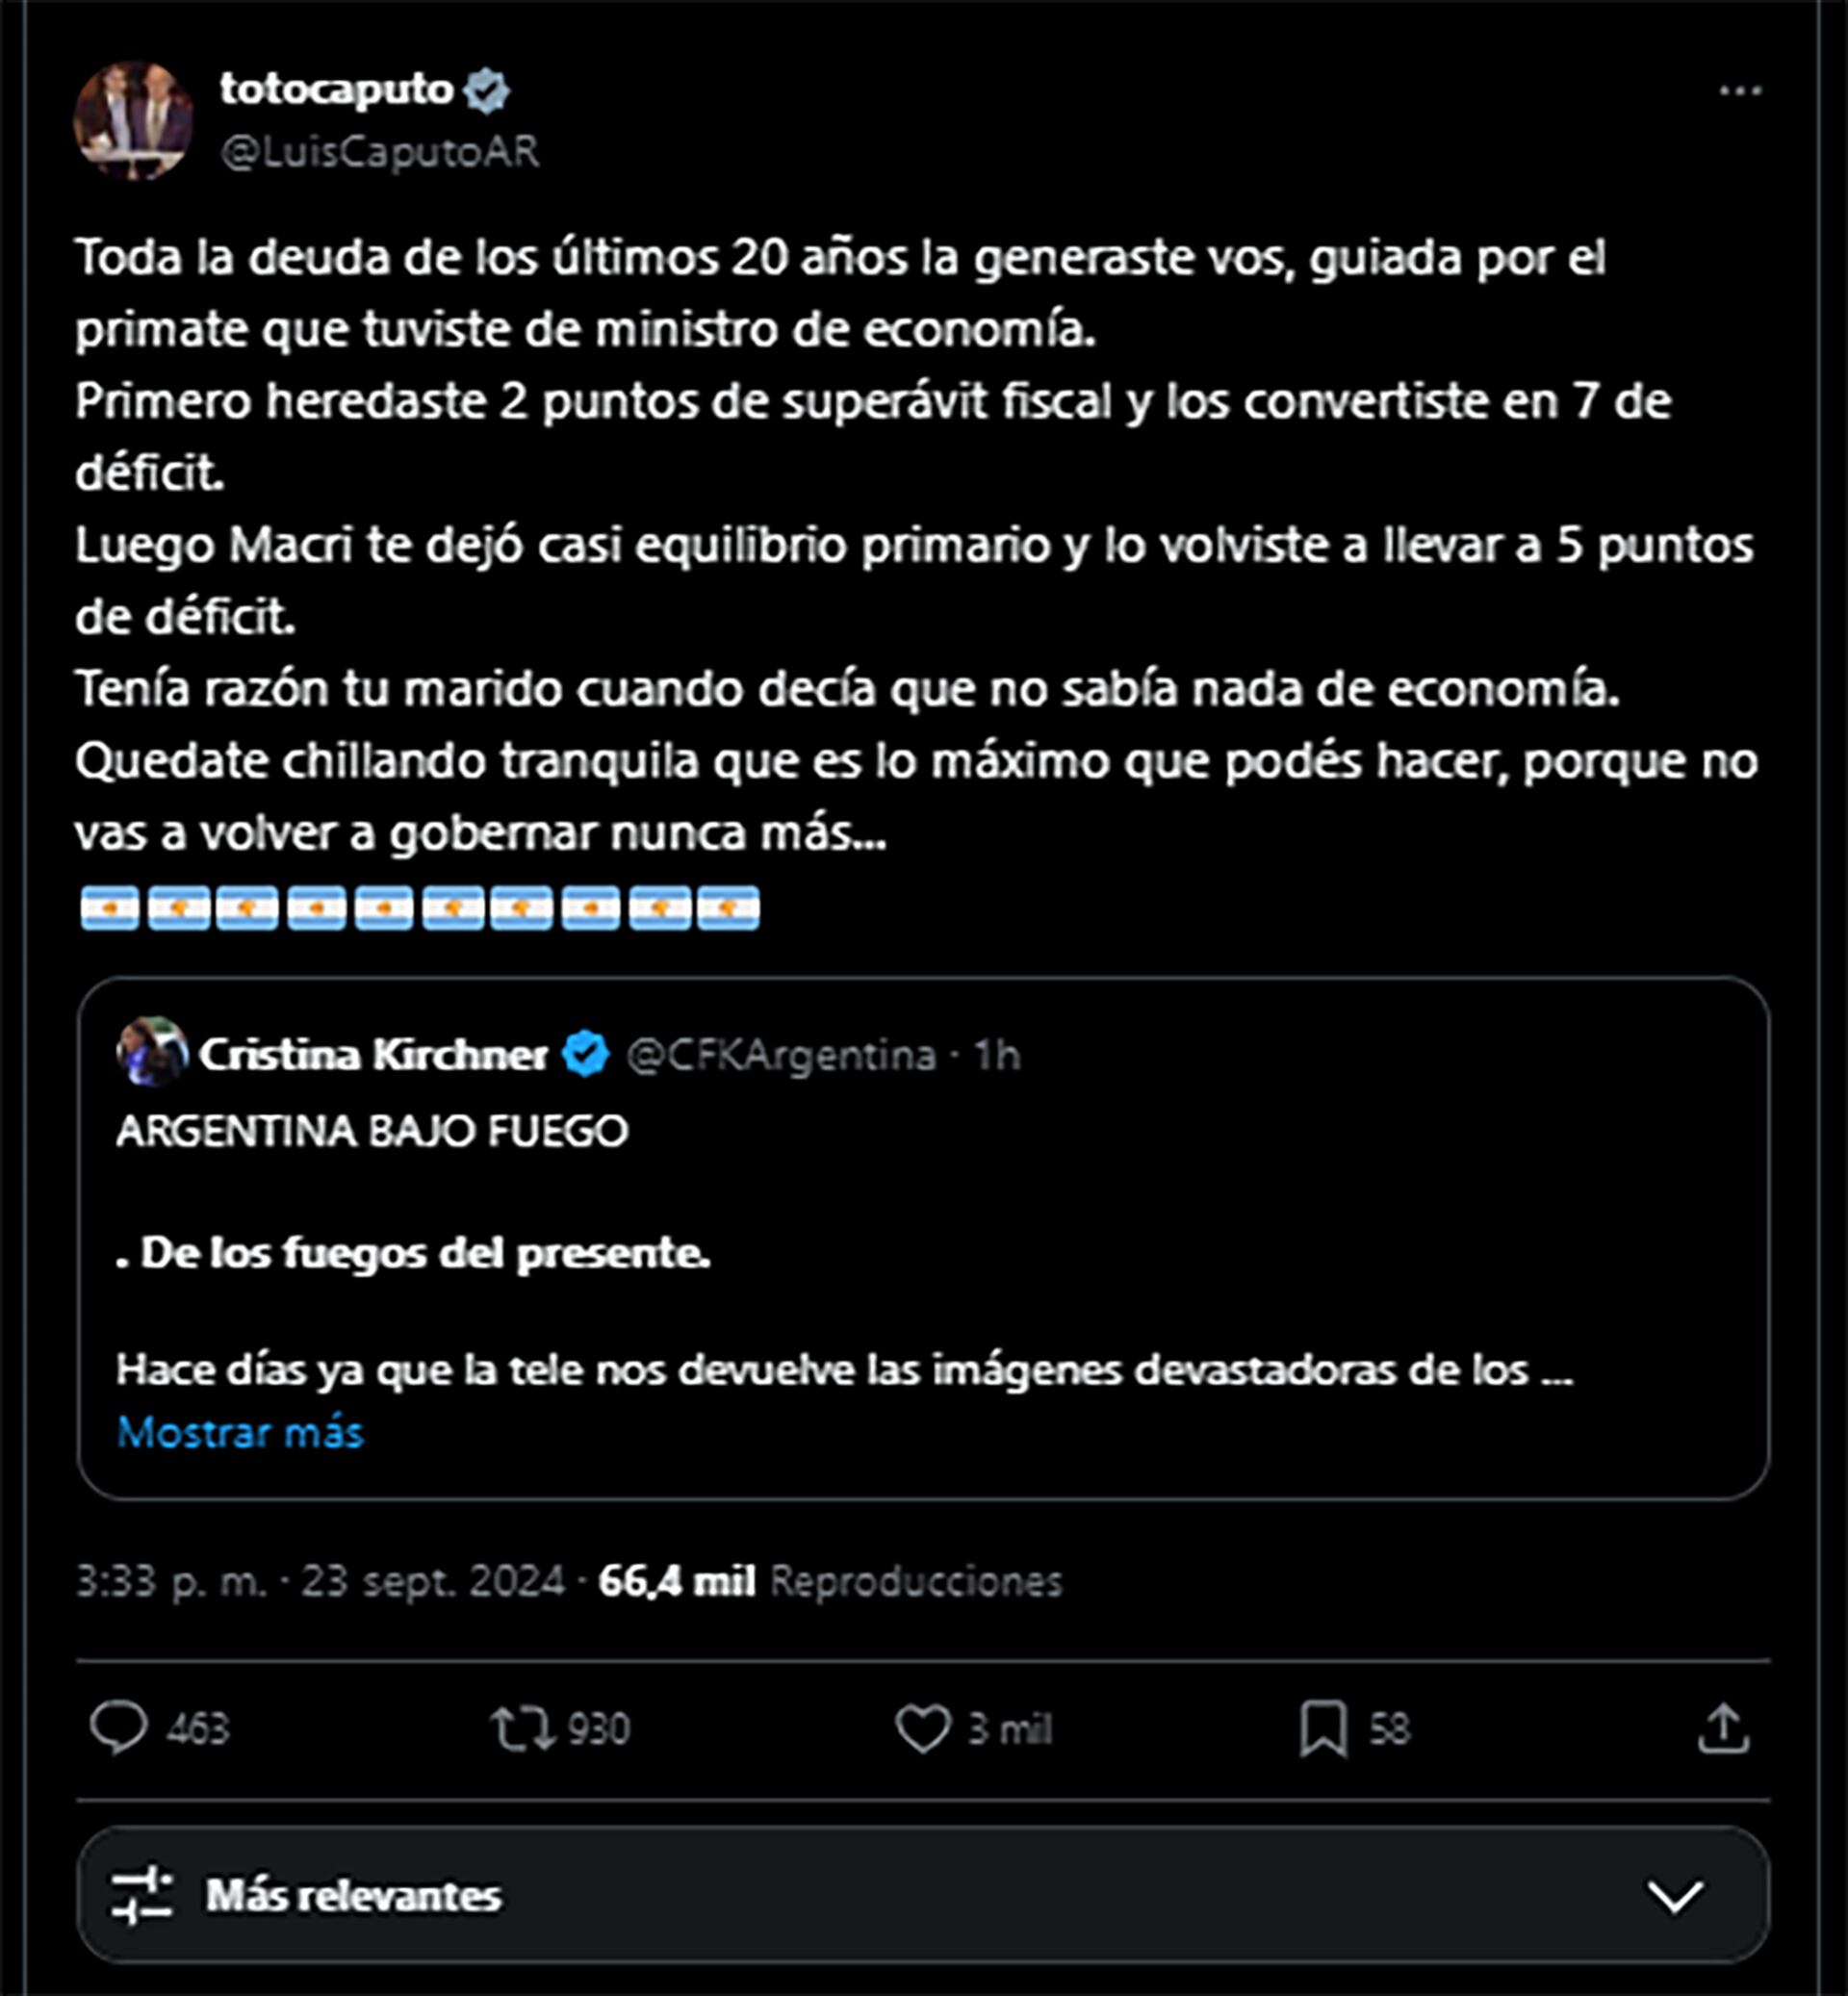Click the verified badge next to totocaputo
Viewport: 1848px width, 1996px height.
pyautogui.click(x=487, y=91)
